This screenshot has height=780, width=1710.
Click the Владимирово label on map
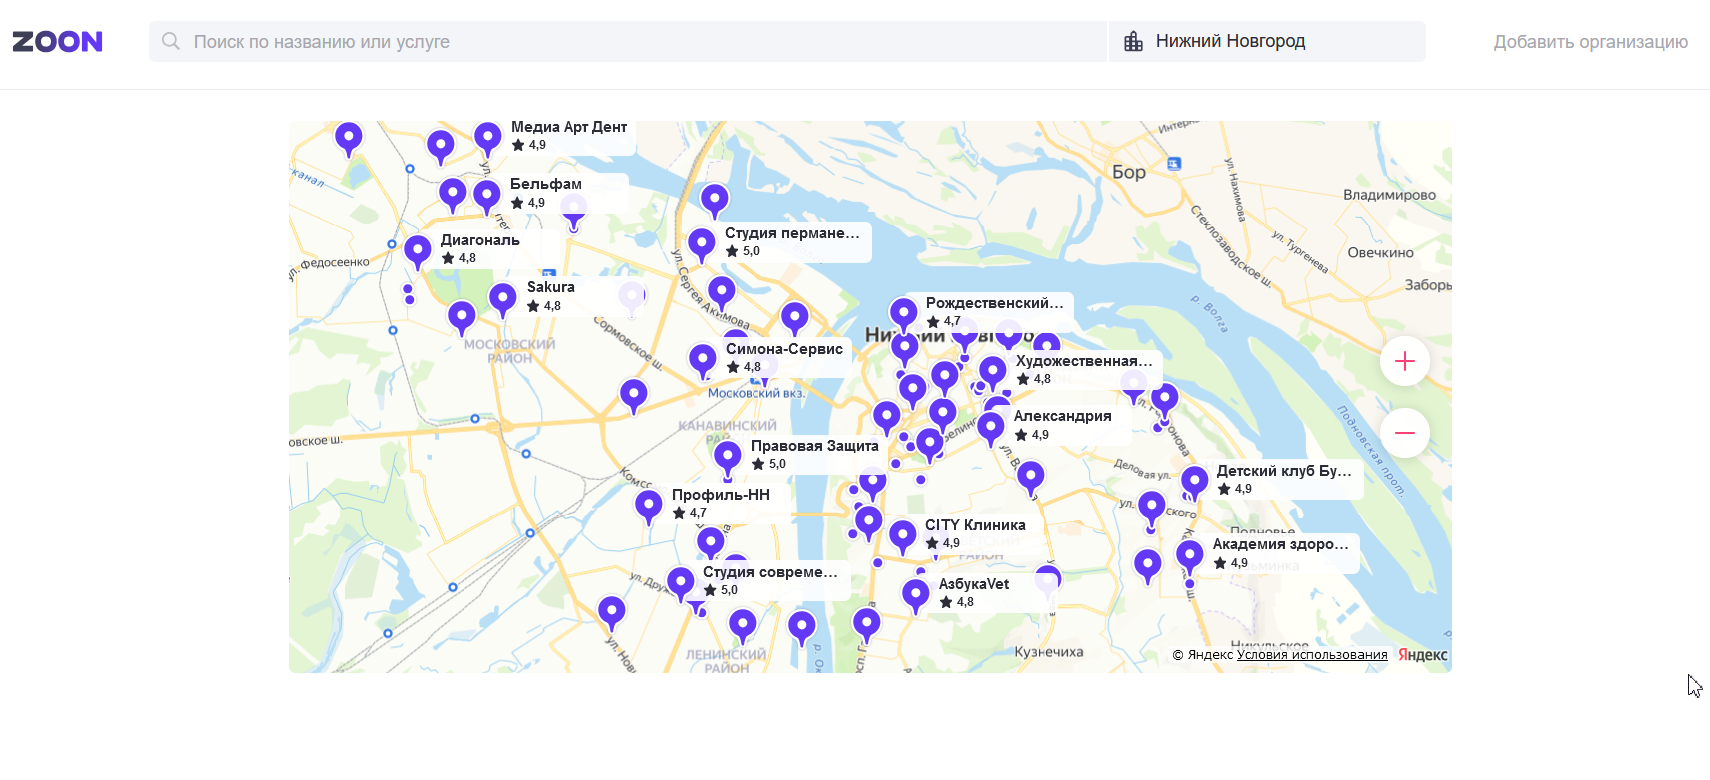pyautogui.click(x=1390, y=195)
